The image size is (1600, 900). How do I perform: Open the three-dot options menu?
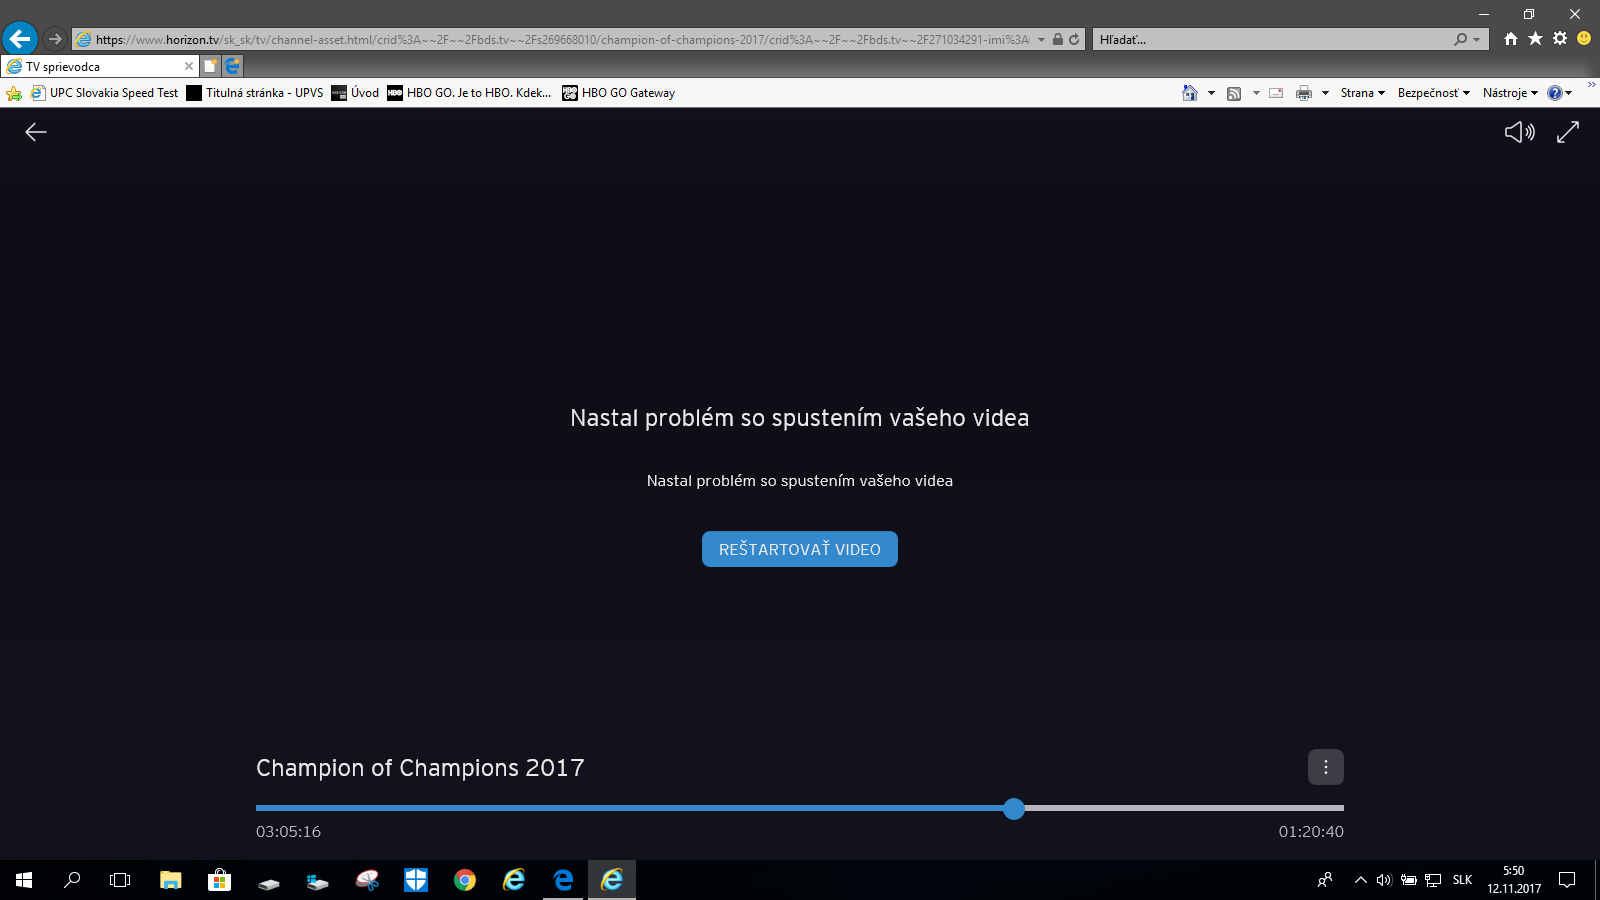coord(1325,767)
